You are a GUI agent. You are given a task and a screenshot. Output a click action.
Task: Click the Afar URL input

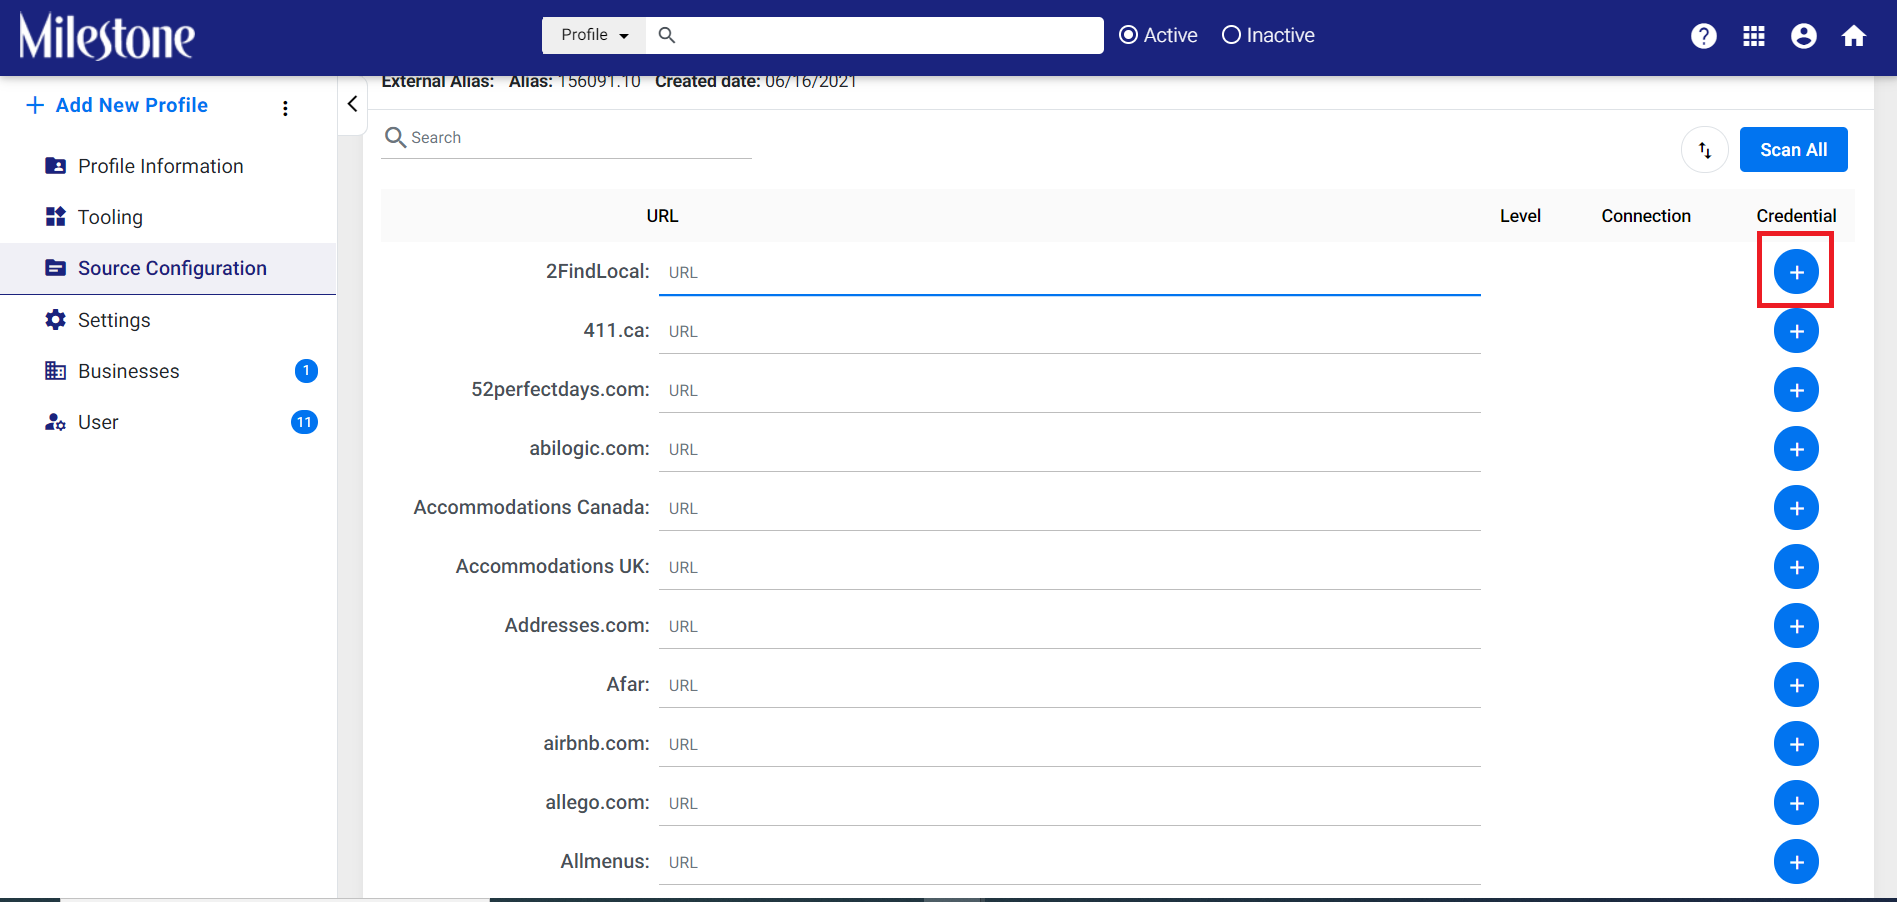point(1069,685)
